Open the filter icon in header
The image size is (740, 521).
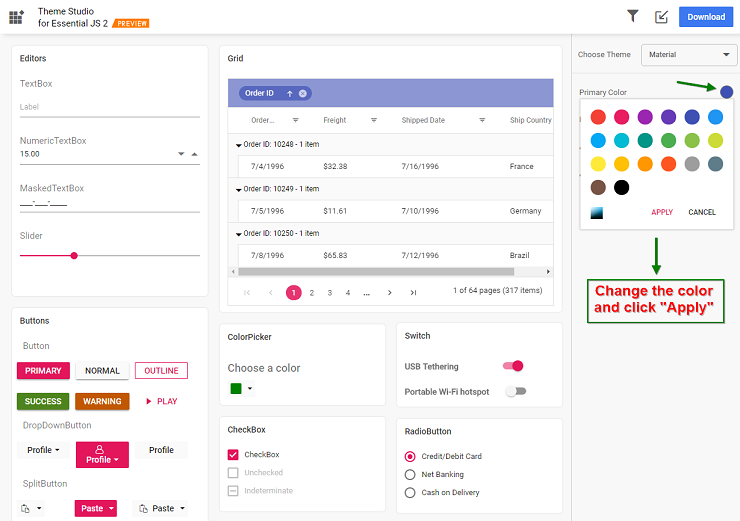click(632, 17)
